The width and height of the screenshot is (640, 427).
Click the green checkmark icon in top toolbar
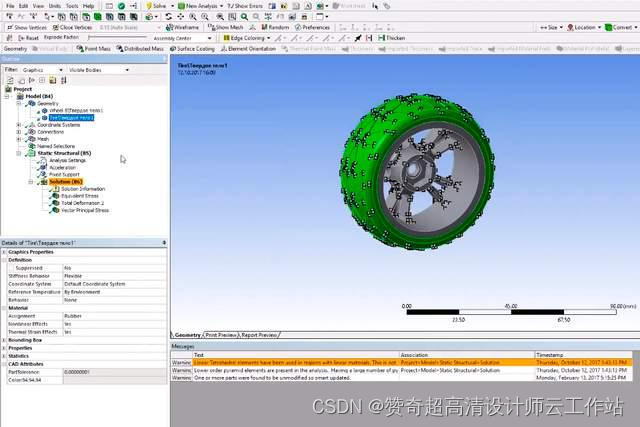tap(121, 6)
